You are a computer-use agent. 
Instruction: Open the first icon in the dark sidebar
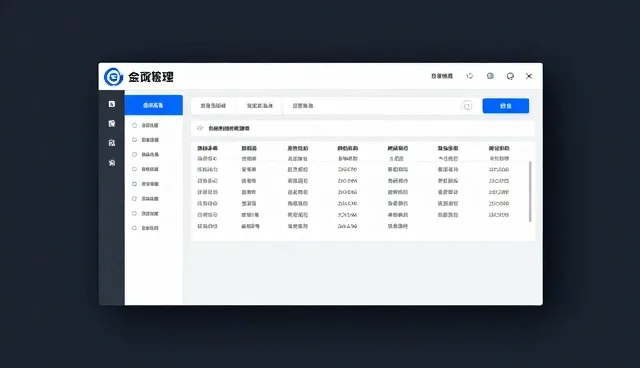pyautogui.click(x=111, y=104)
